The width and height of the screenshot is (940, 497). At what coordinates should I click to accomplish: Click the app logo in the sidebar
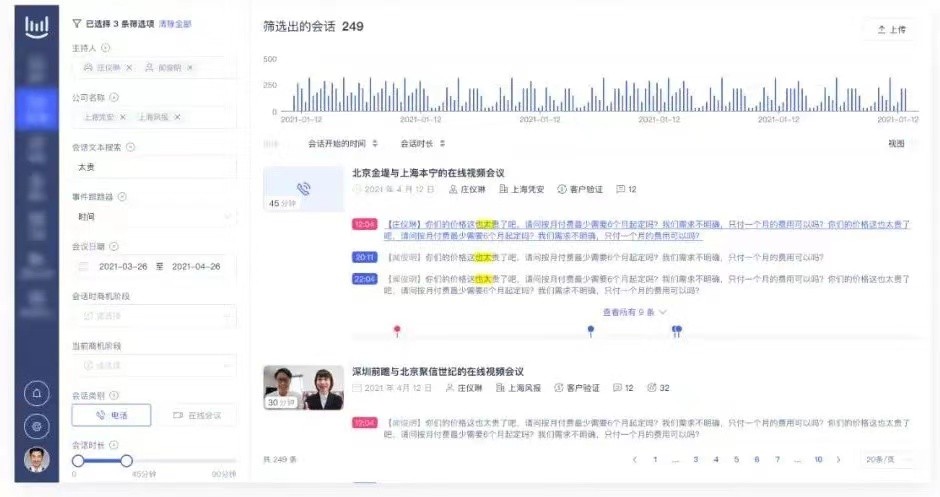[37, 27]
